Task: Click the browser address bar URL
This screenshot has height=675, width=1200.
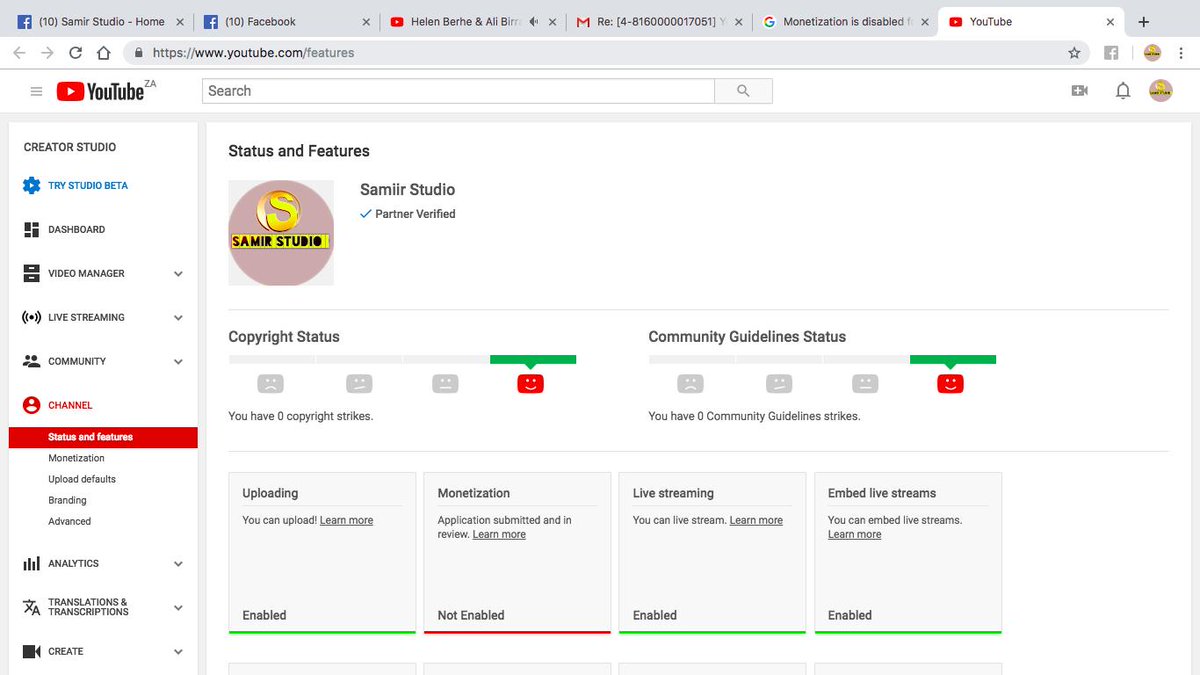Action: [253, 53]
